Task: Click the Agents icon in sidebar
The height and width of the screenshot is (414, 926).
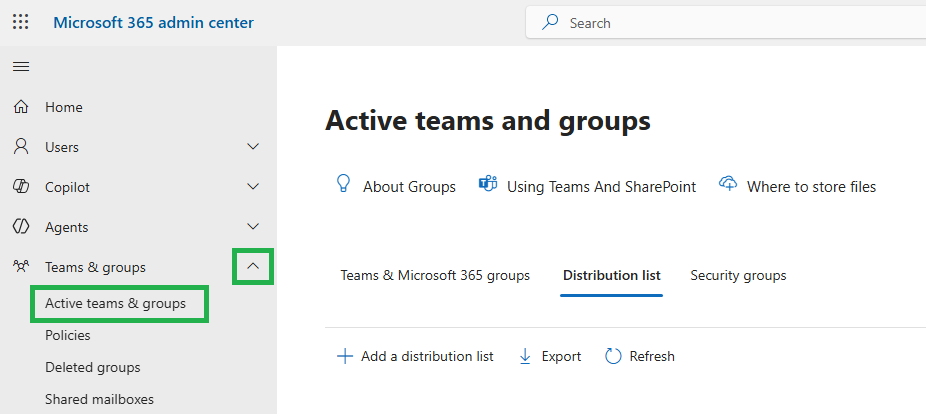Action: tap(21, 227)
